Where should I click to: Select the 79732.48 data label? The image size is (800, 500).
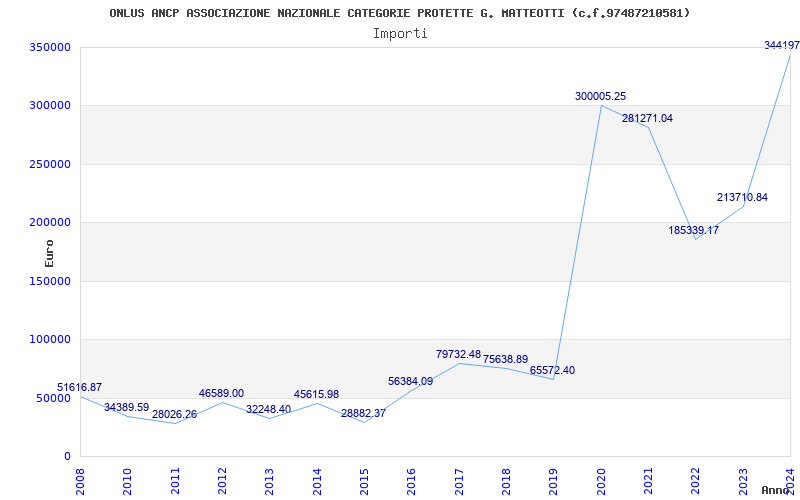(458, 354)
